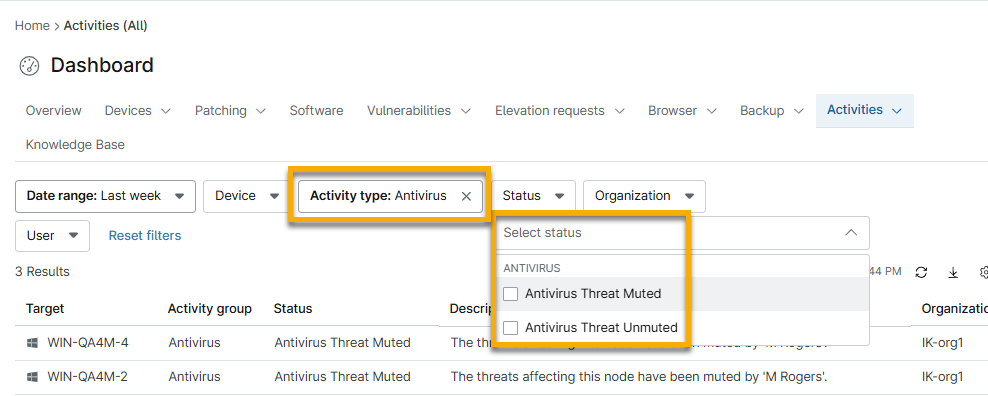Refresh the activities list
The width and height of the screenshot is (988, 396).
[921, 272]
